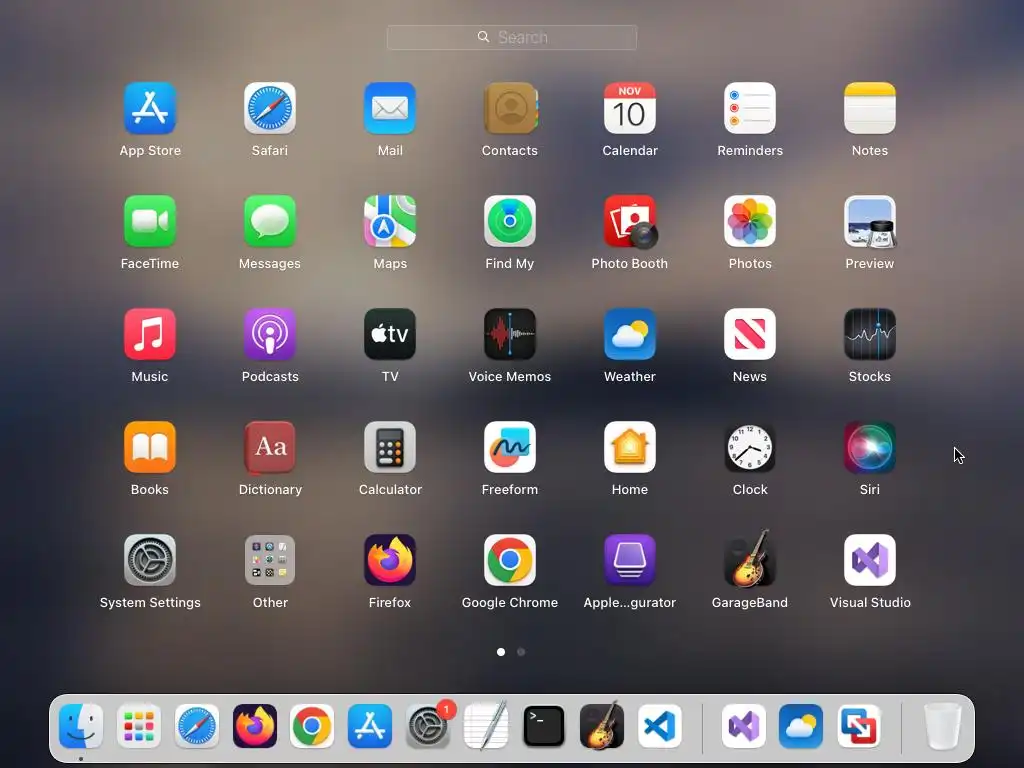Open the Home app
Image resolution: width=1024 pixels, height=768 pixels.
[x=630, y=447]
